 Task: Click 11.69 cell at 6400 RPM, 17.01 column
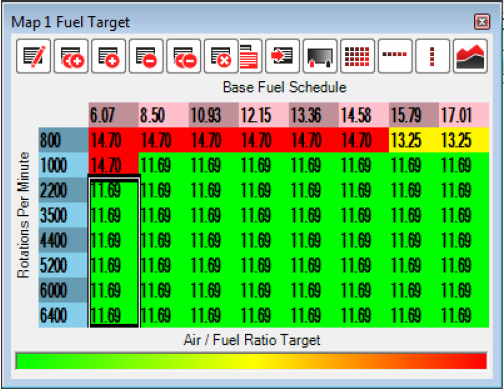point(464,315)
